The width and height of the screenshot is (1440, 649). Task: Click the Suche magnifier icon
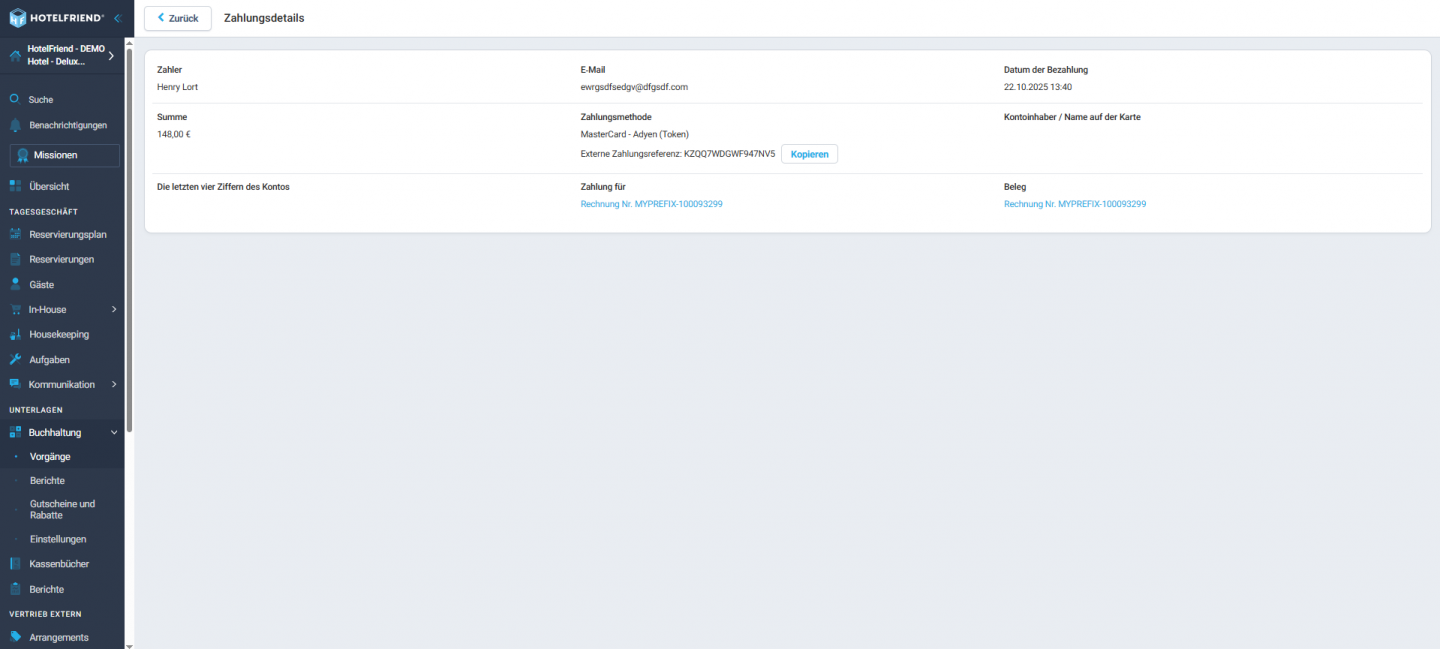[15, 100]
